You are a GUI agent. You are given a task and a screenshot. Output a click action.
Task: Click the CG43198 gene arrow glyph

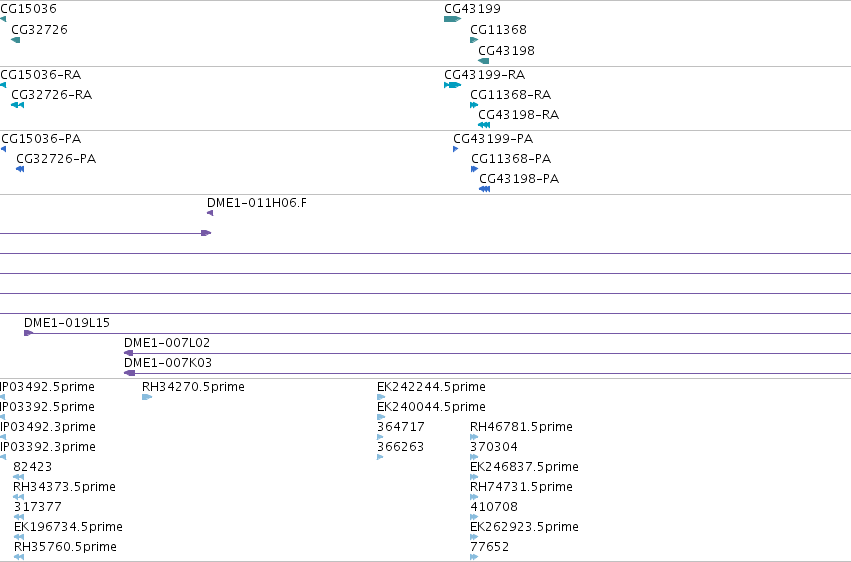484,61
